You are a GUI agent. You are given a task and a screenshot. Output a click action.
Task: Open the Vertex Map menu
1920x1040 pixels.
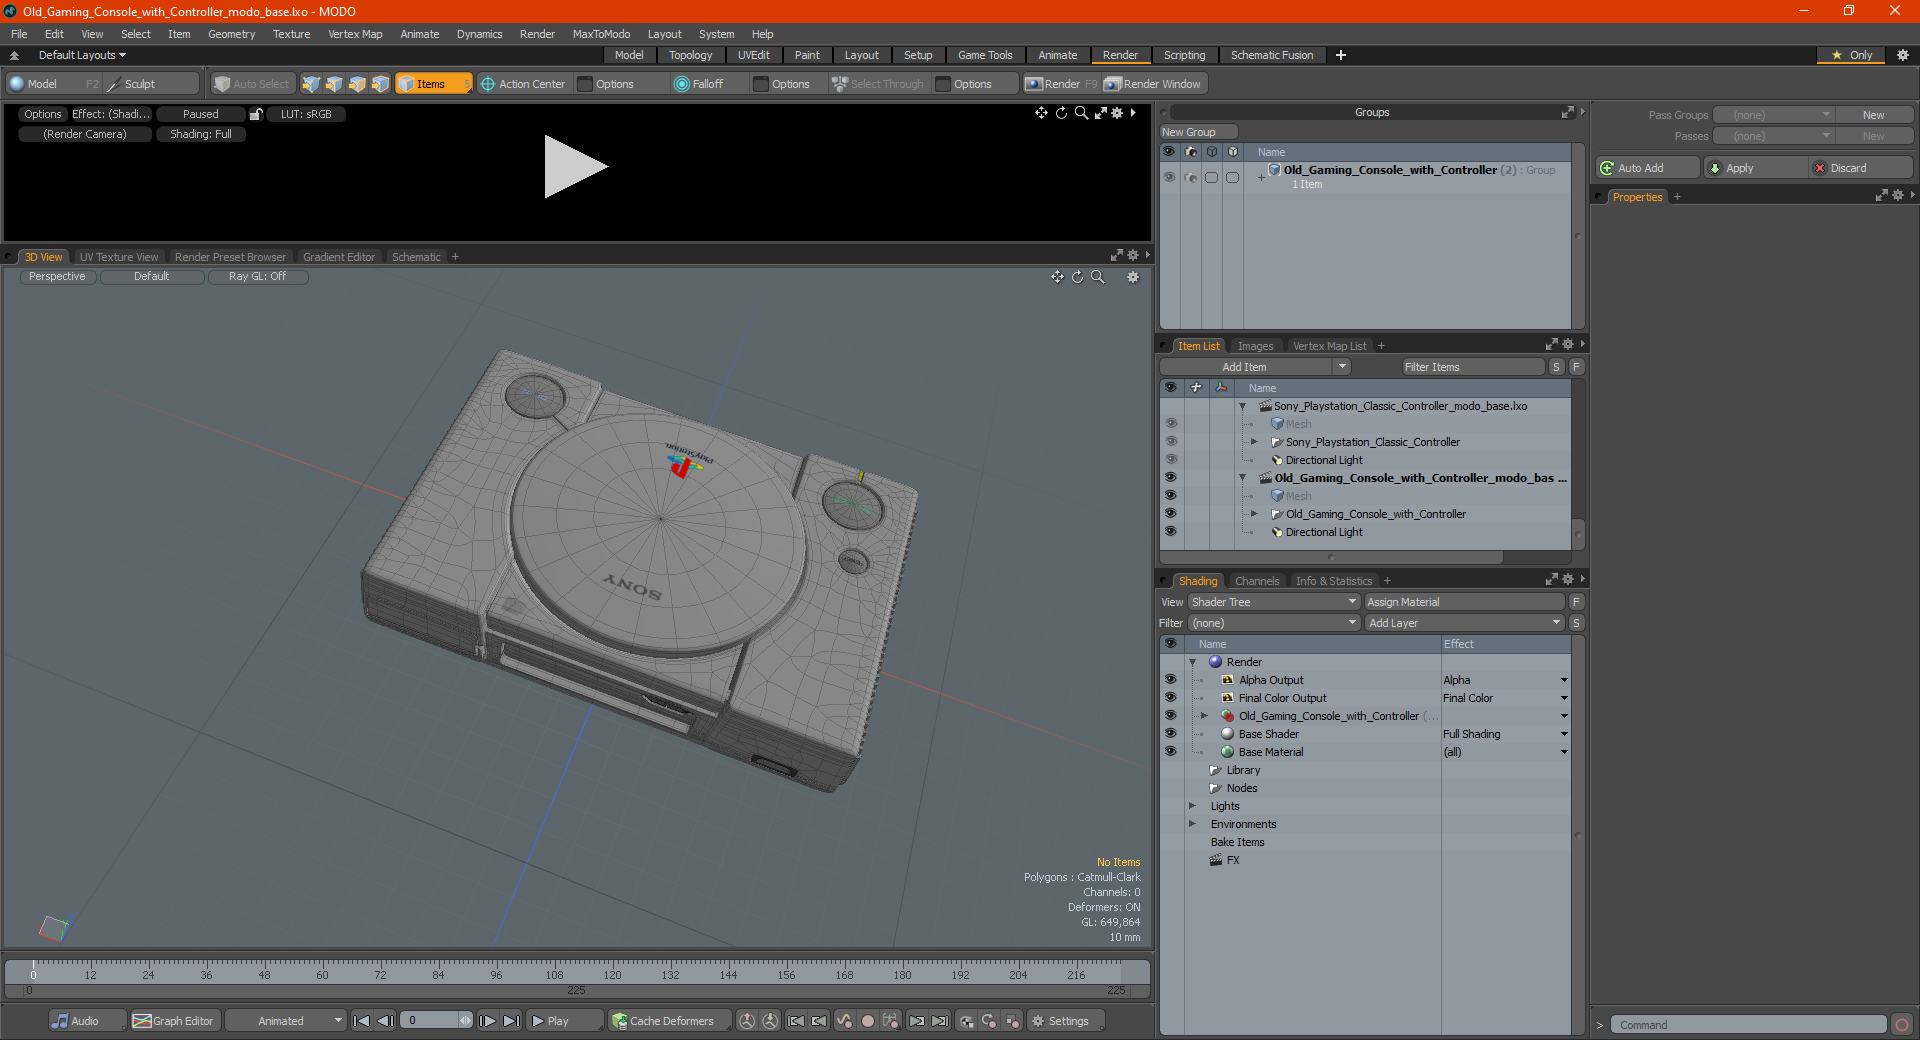click(x=355, y=34)
